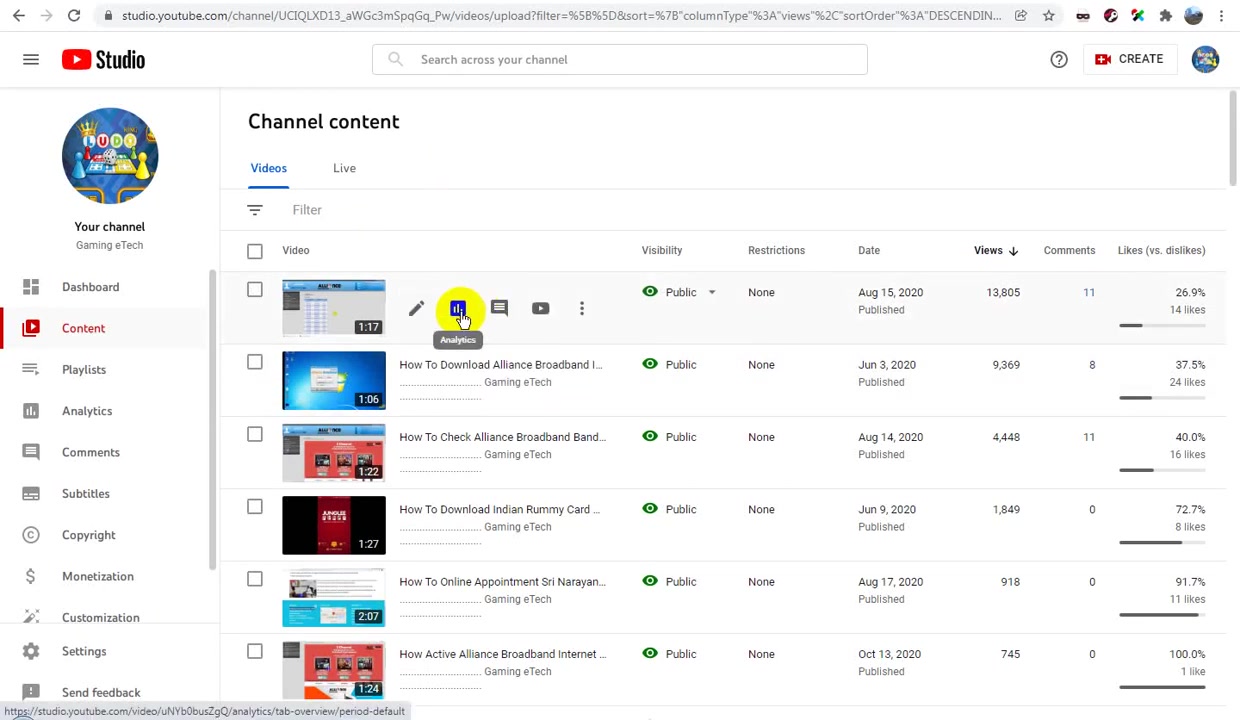1240x720 pixels.
Task: Open Analytics icon for first video
Action: coord(458,309)
